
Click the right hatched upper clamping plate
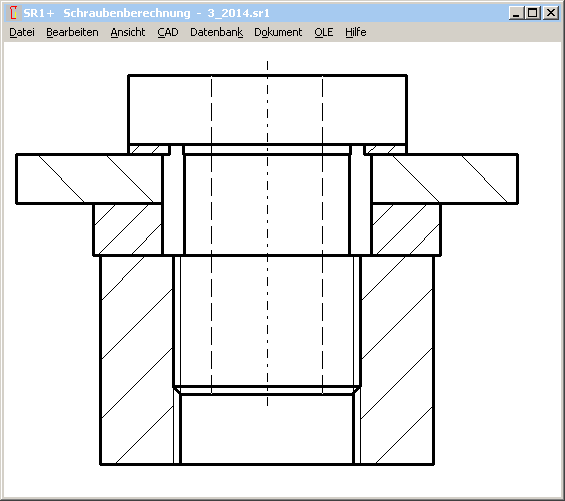click(x=445, y=179)
